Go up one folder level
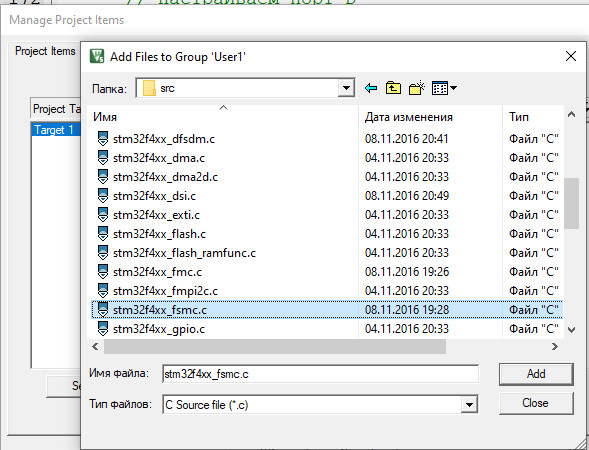589x450 pixels. pyautogui.click(x=393, y=88)
